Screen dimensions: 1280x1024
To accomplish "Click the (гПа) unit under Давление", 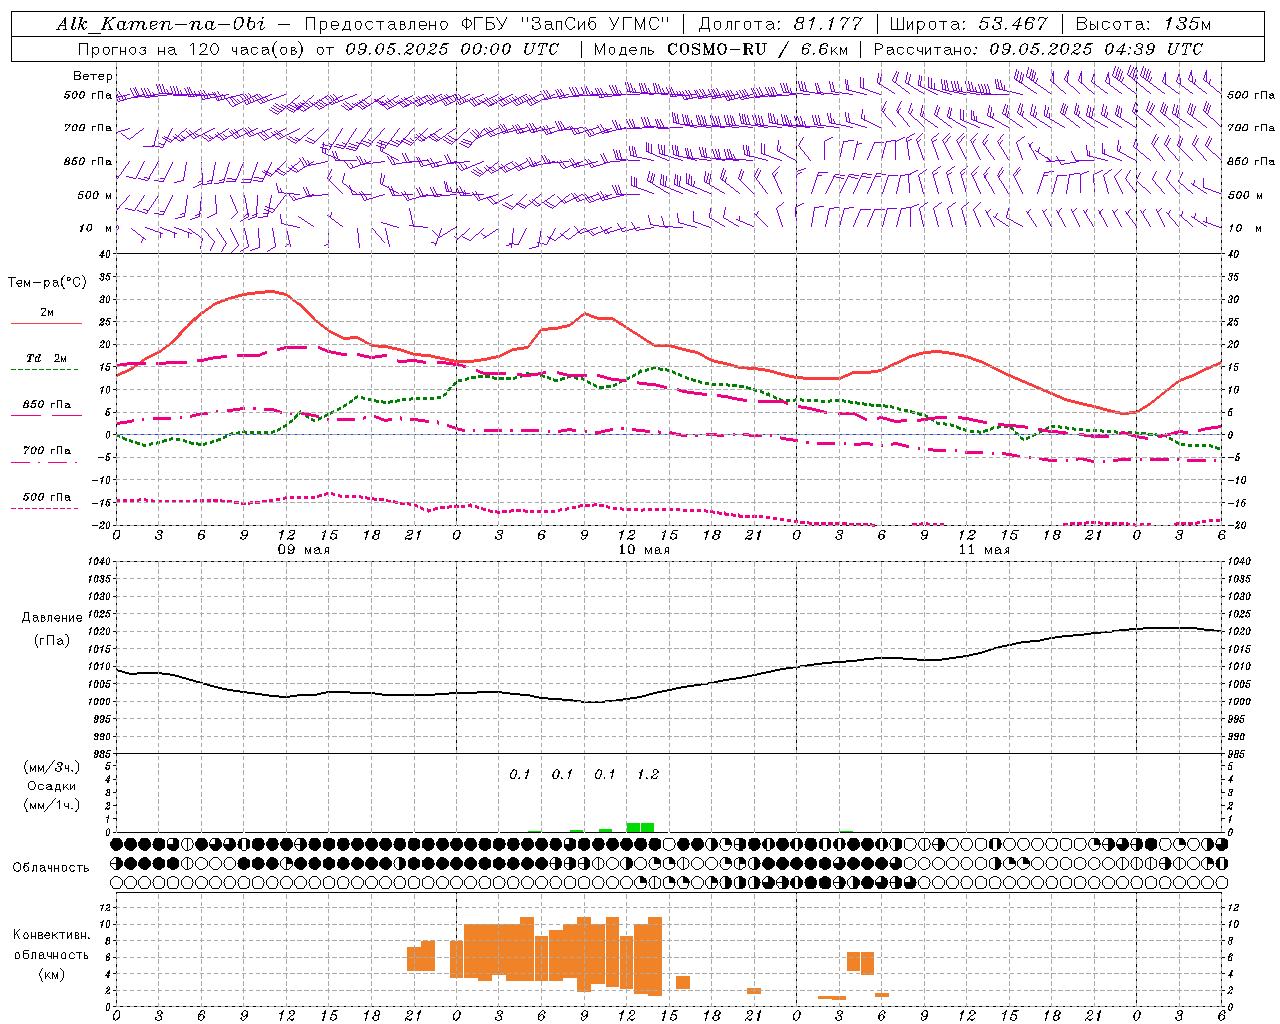I will 52,641.
